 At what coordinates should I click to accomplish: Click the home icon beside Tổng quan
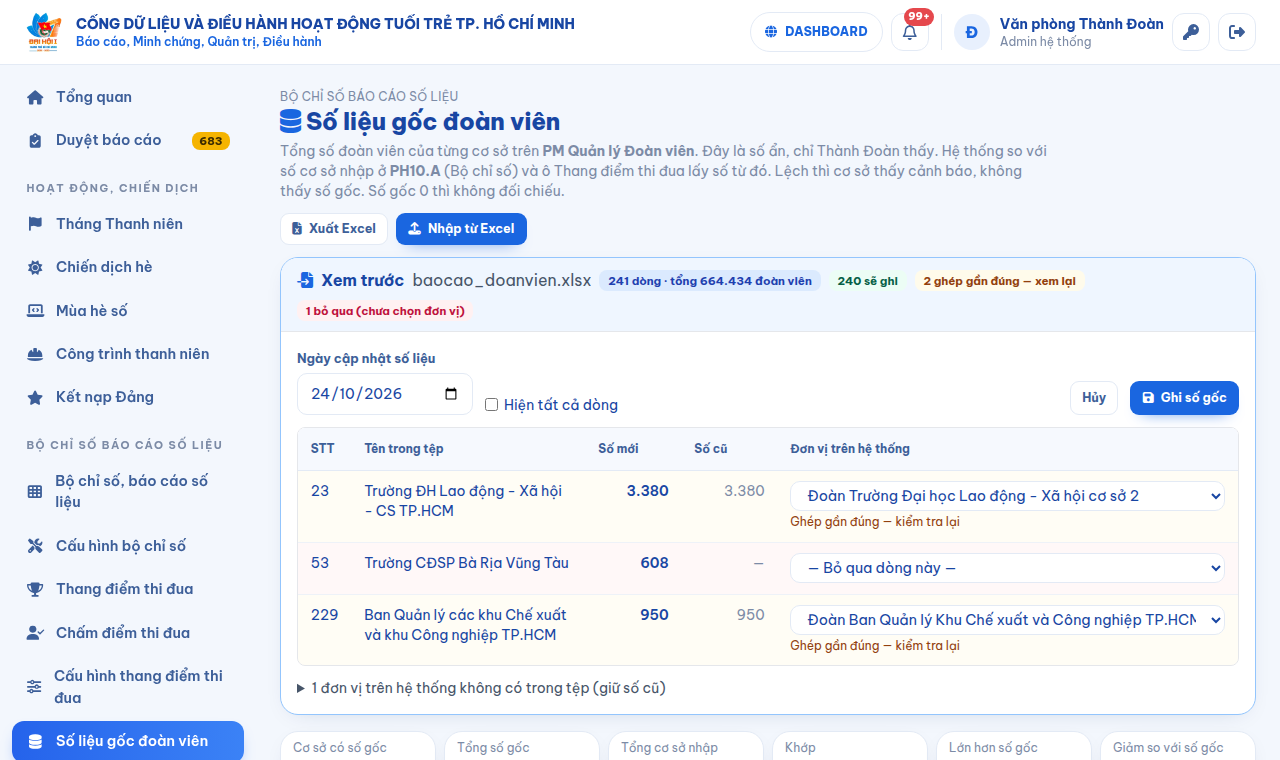(x=35, y=97)
